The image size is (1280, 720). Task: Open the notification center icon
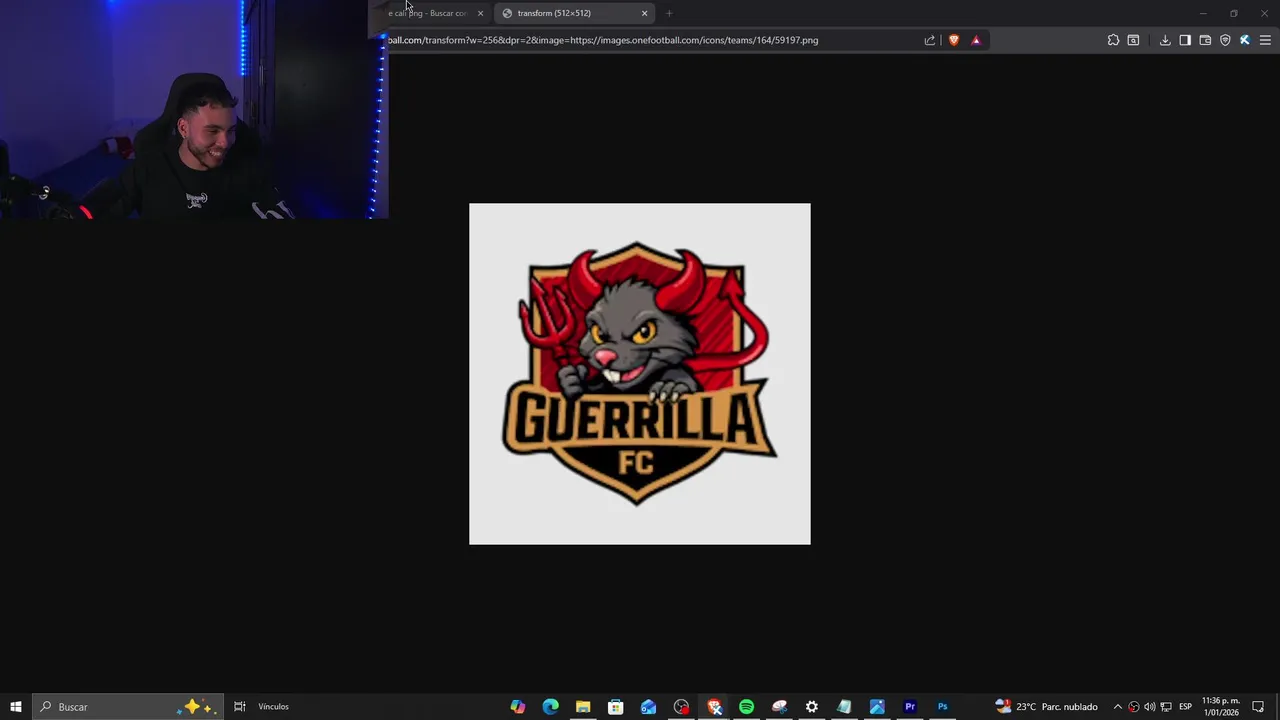pyautogui.click(x=1258, y=707)
